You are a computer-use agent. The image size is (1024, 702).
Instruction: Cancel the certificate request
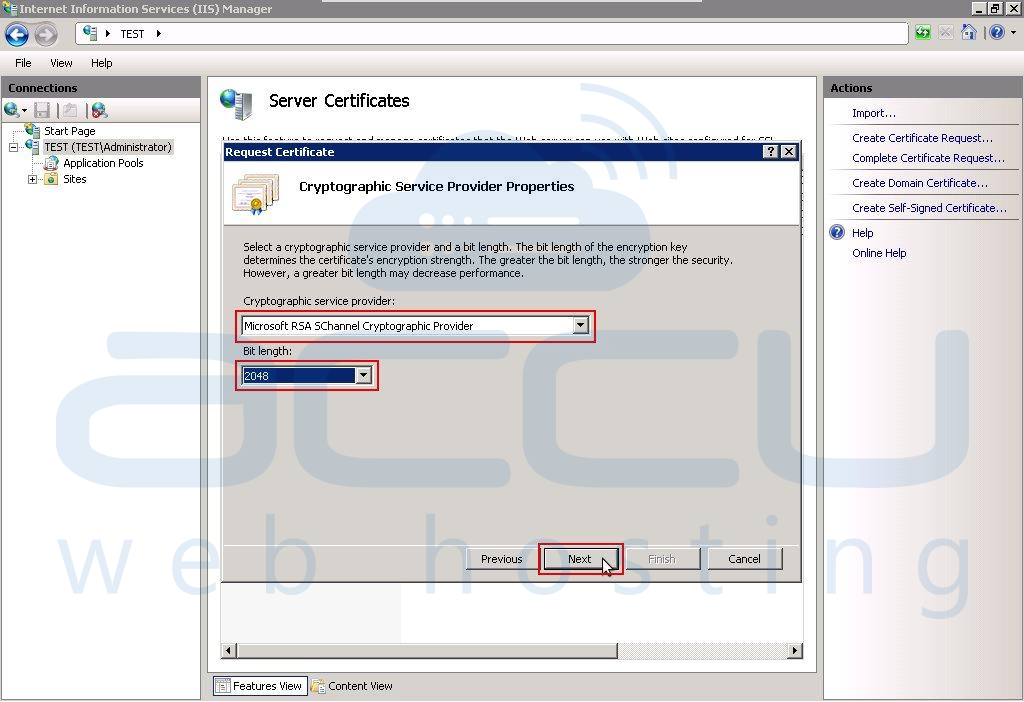click(744, 559)
